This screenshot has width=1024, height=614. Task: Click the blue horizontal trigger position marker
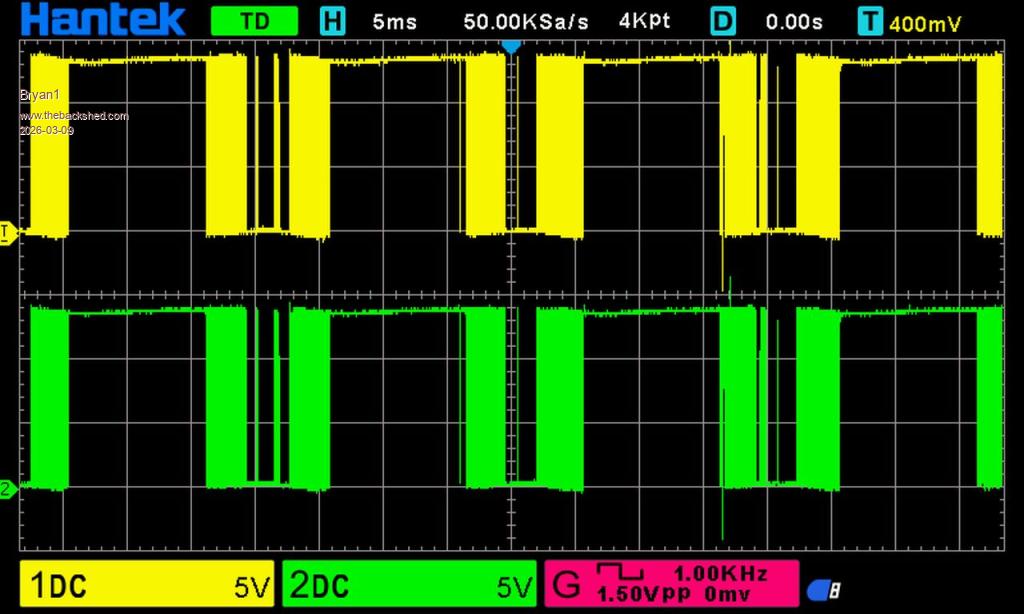coord(511,47)
